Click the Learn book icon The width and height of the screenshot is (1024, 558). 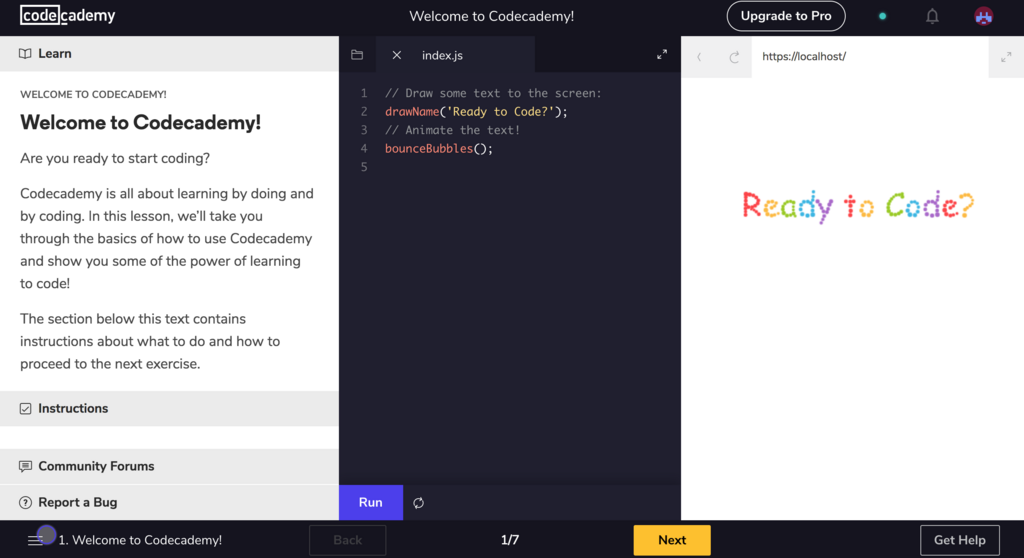pos(25,54)
